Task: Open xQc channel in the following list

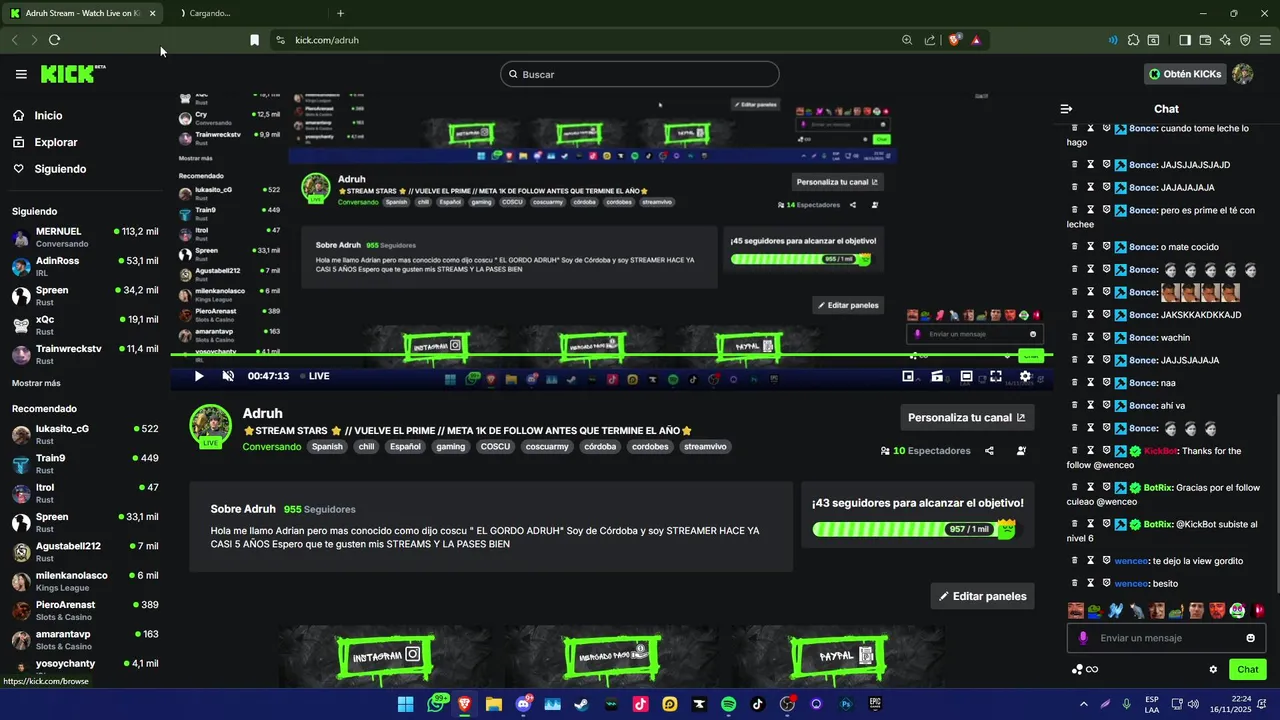Action: (x=85, y=325)
